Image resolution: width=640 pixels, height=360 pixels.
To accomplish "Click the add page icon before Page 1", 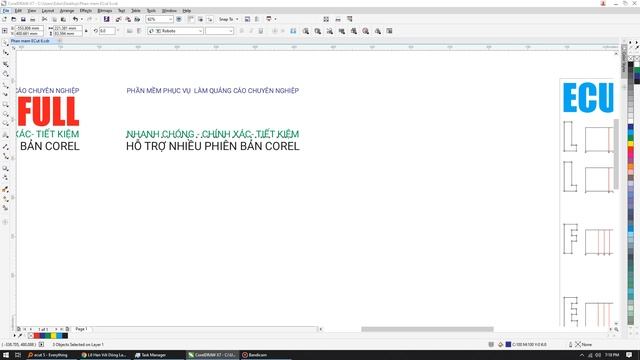I will click(x=19, y=329).
